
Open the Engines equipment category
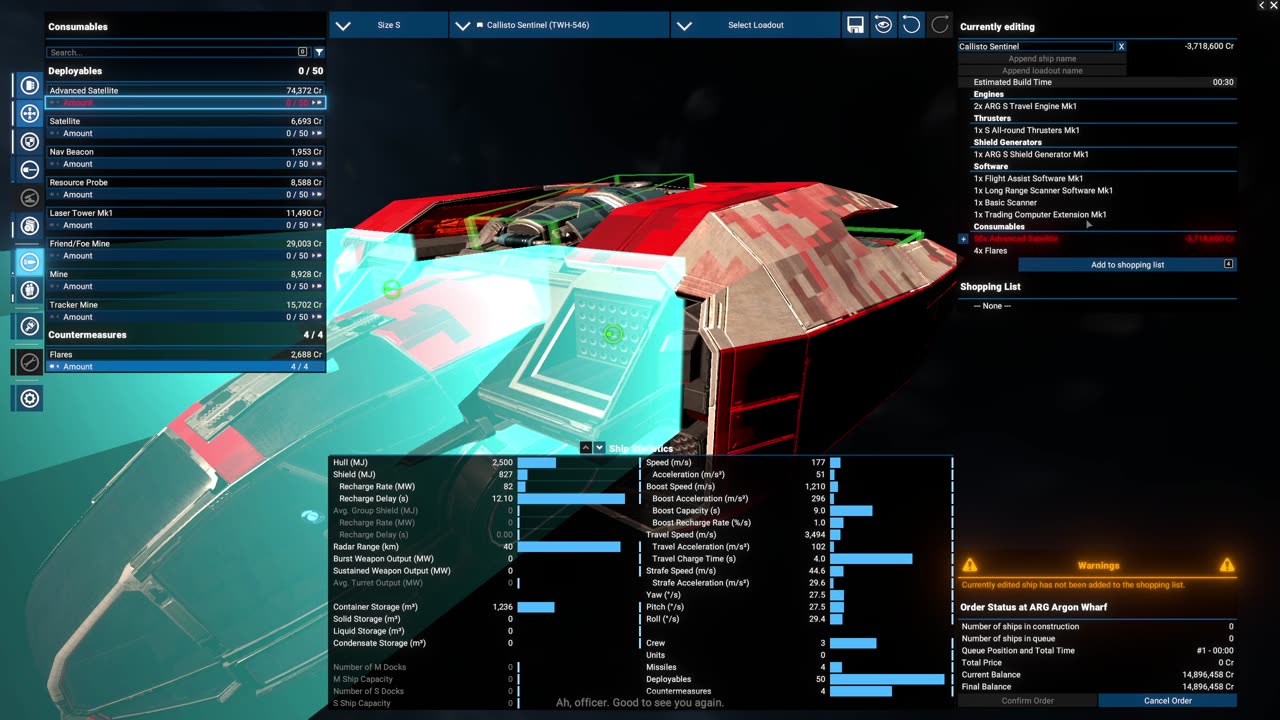[30, 85]
